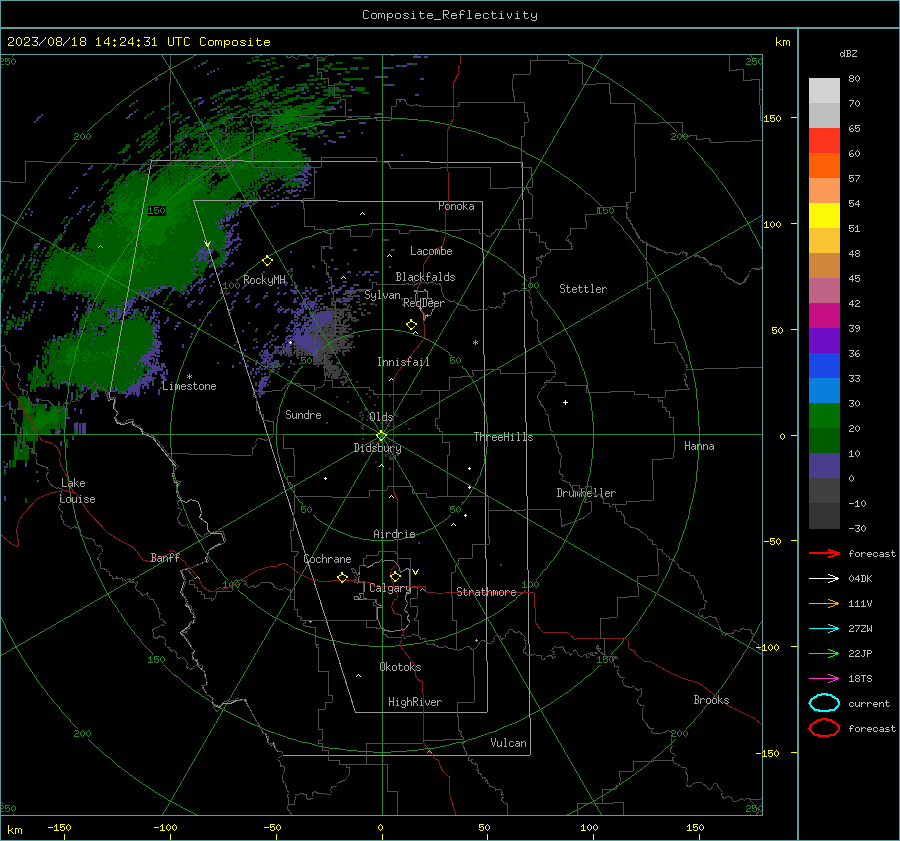Image resolution: width=900 pixels, height=841 pixels.
Task: Select the bright green swatch in dBZ scale
Action: [824, 416]
